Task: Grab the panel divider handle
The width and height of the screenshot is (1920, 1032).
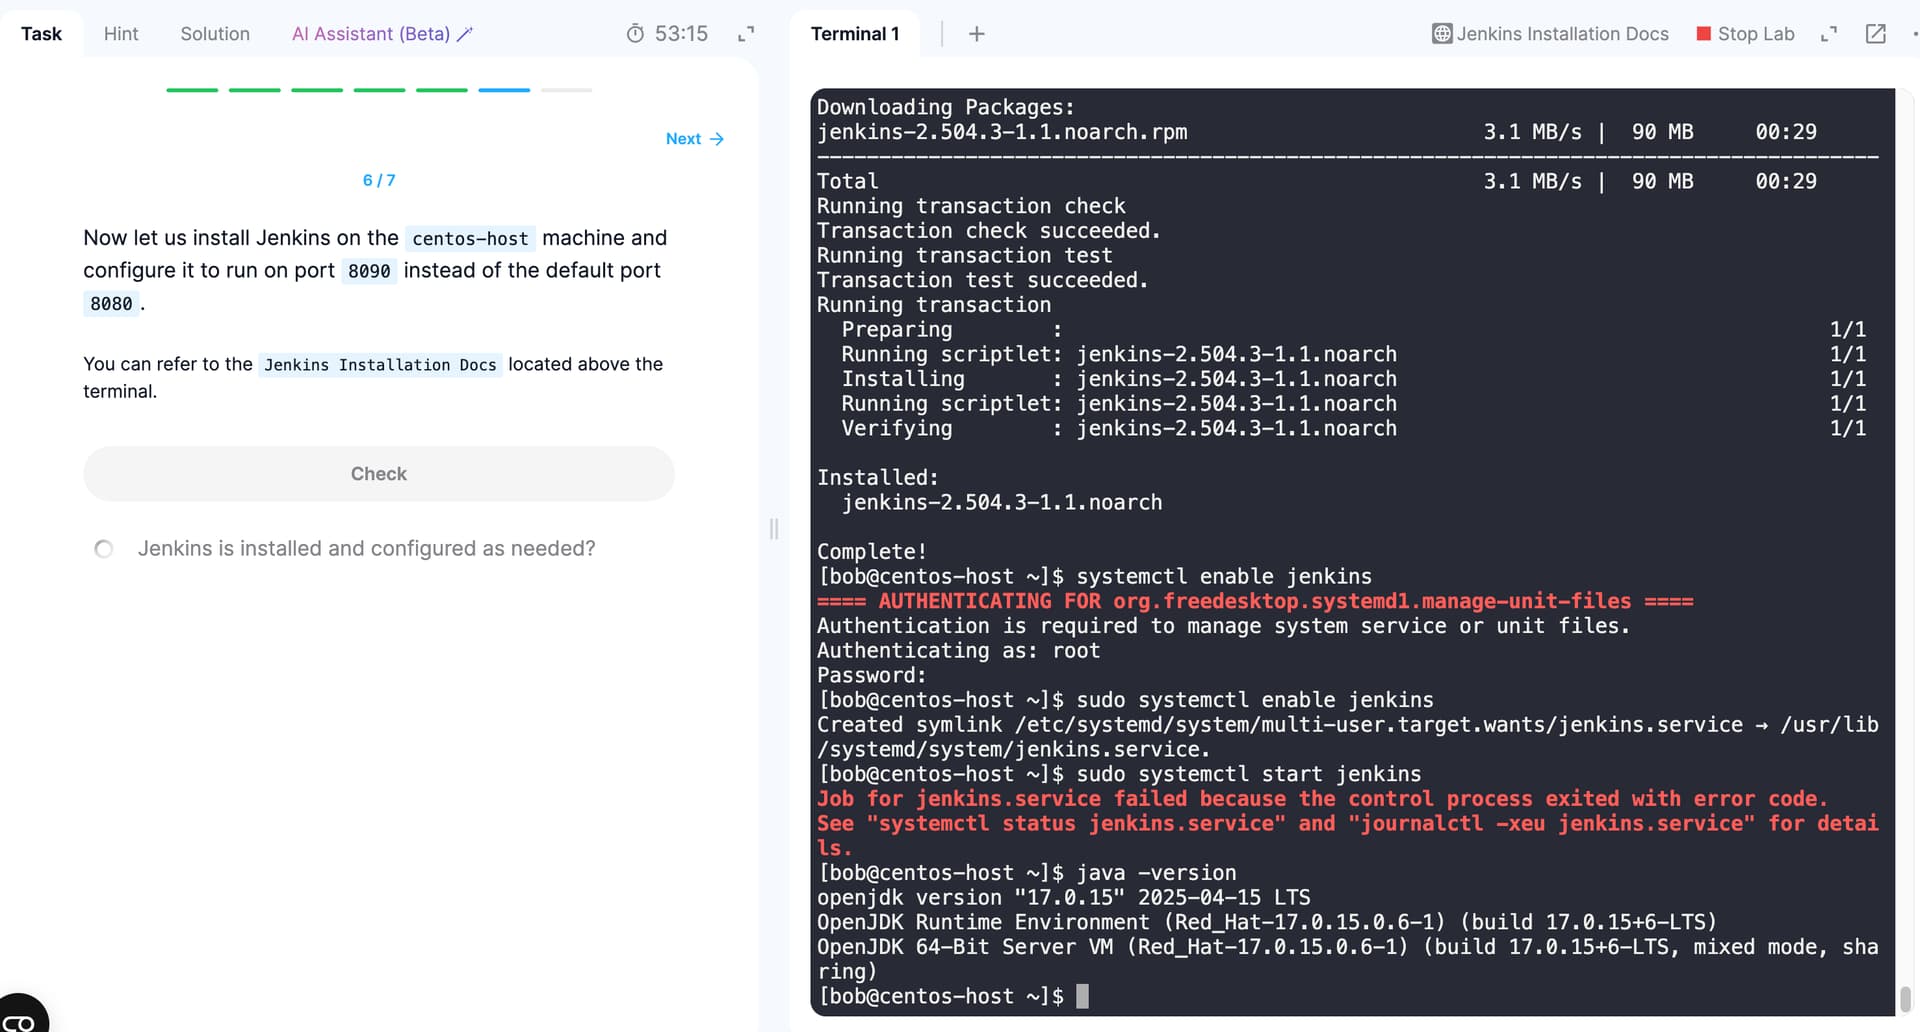Action: point(774,529)
